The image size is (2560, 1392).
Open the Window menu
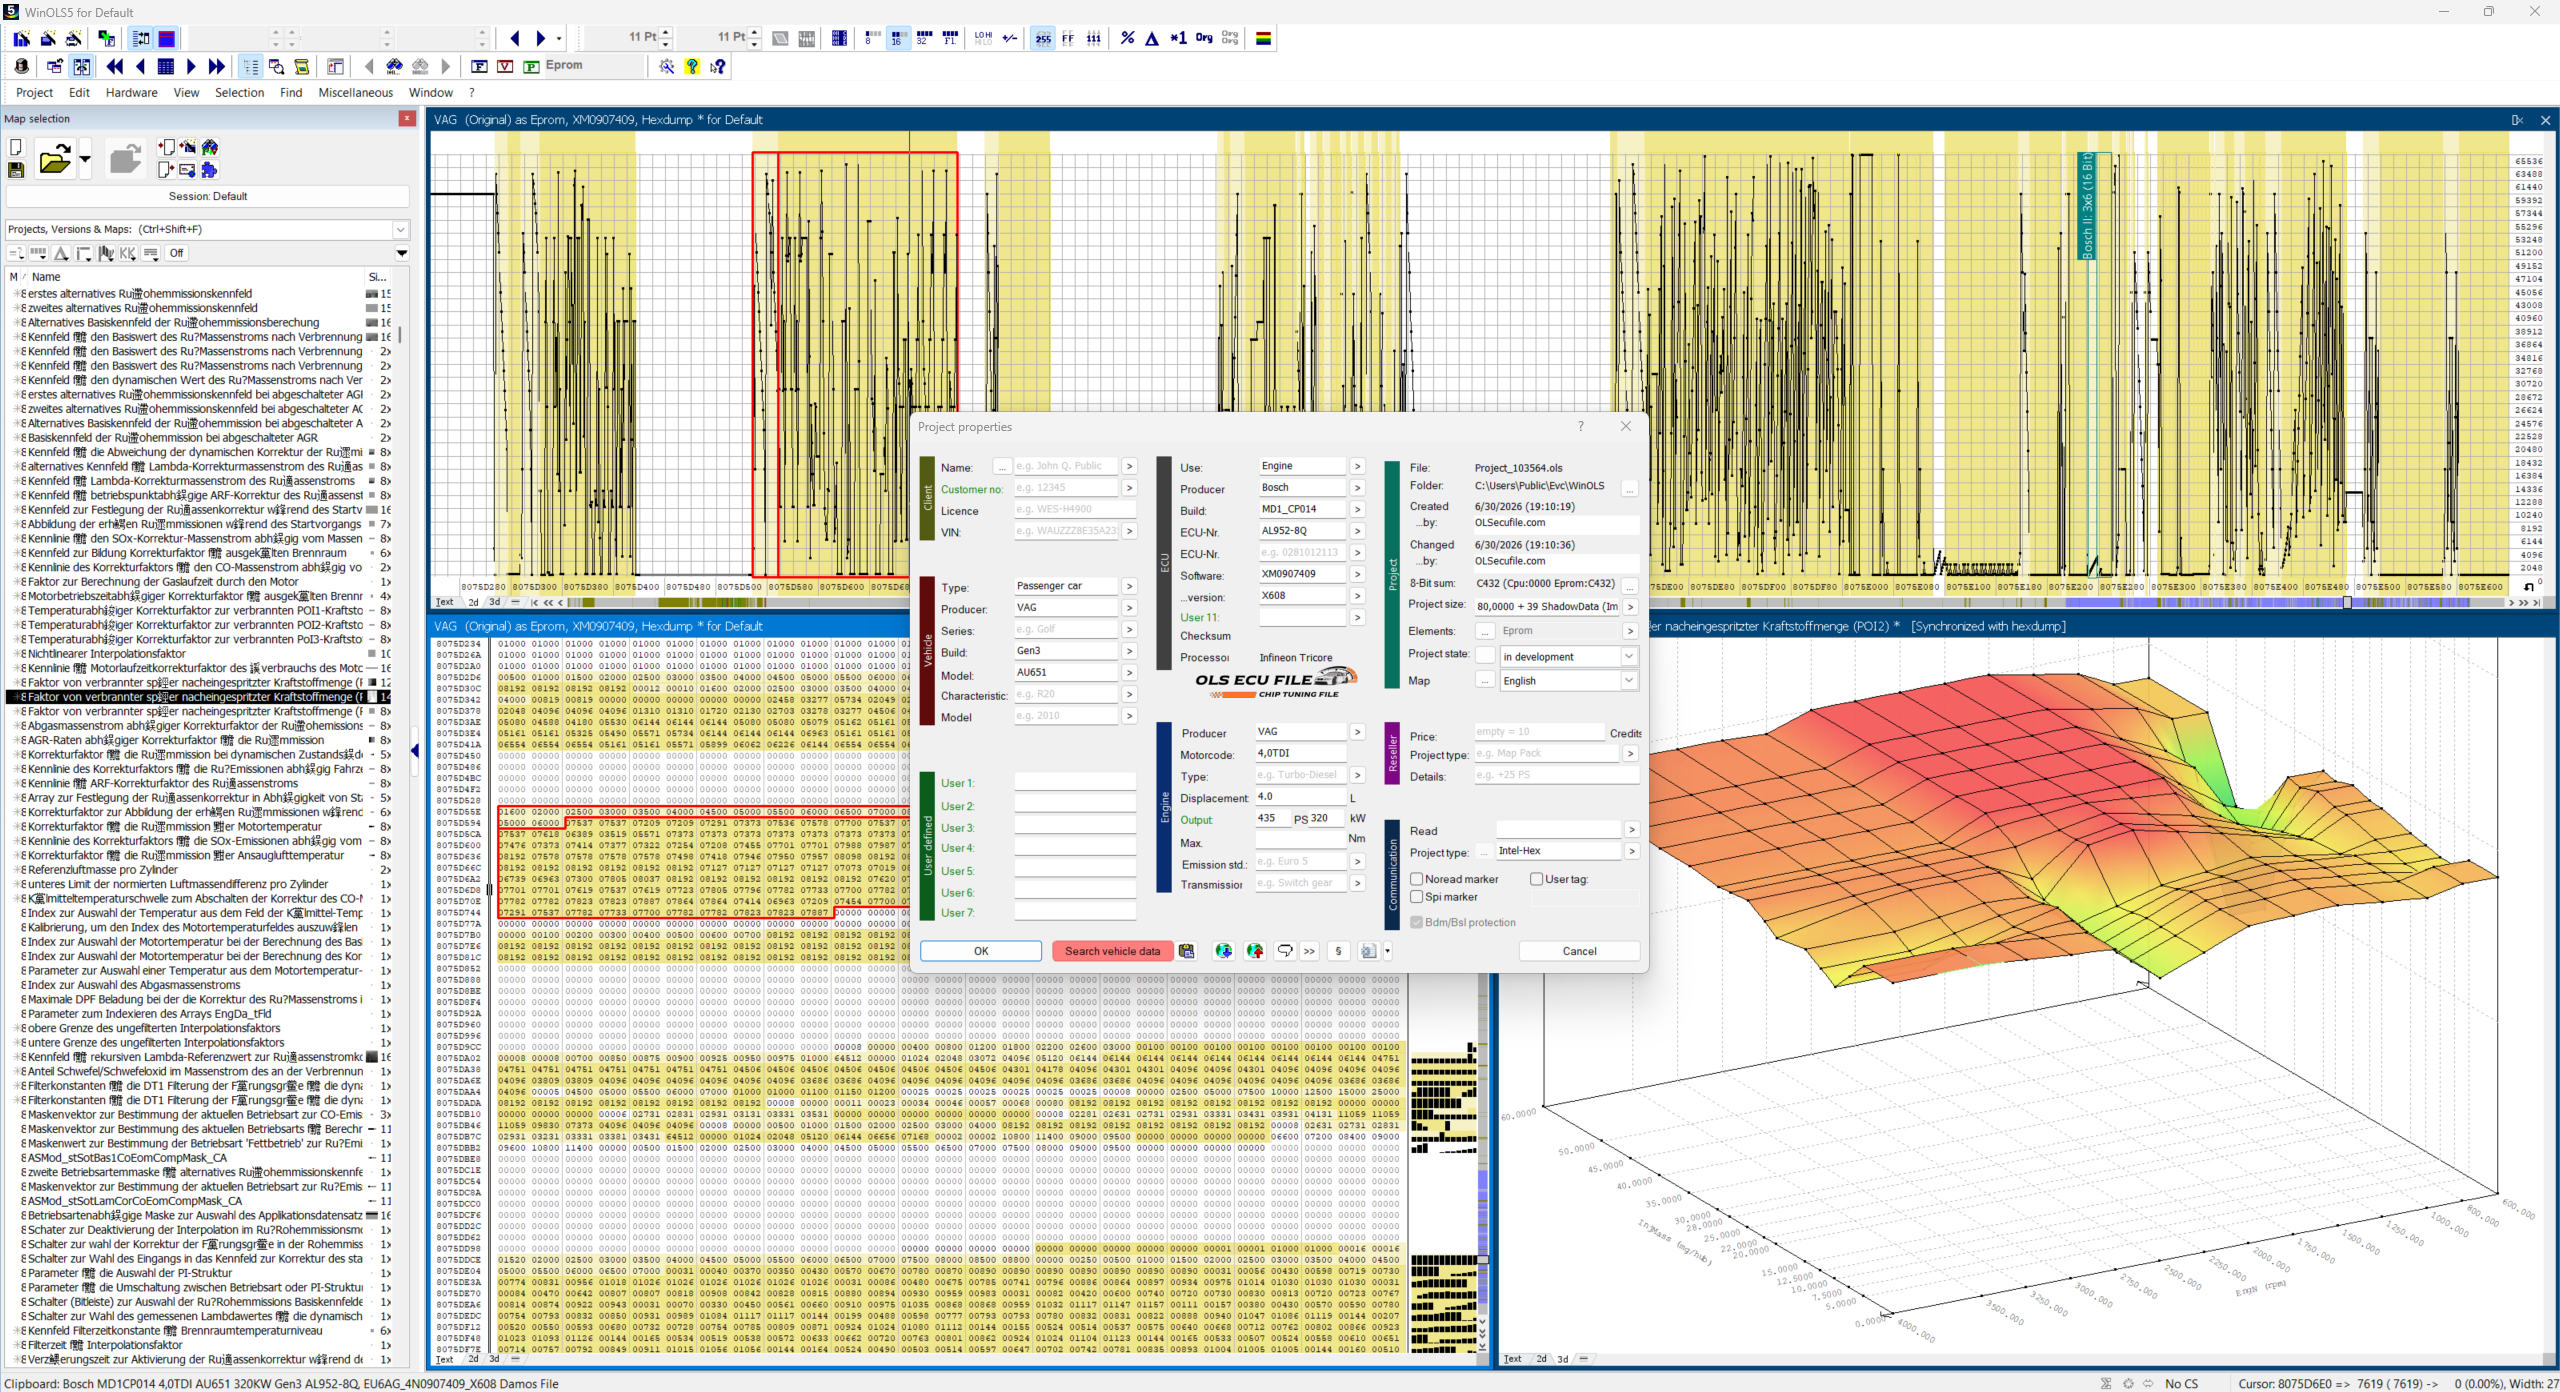pos(431,92)
